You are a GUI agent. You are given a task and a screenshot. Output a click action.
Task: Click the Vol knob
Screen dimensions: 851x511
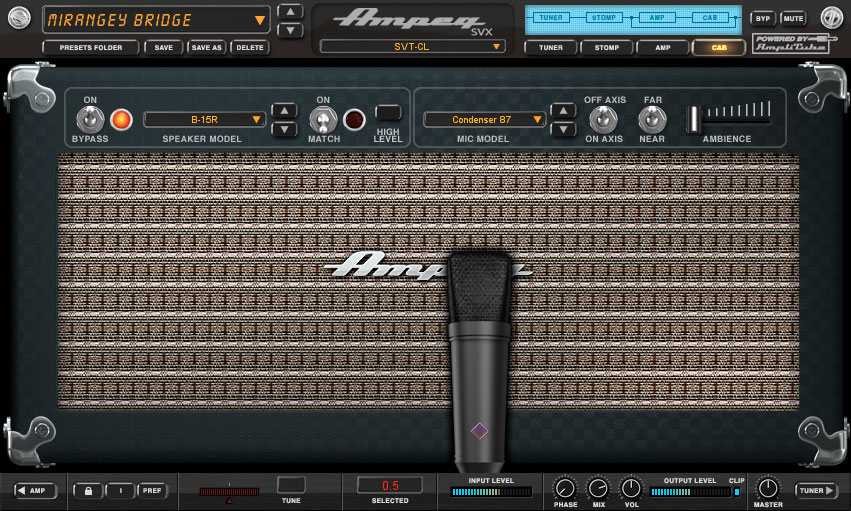pos(631,488)
